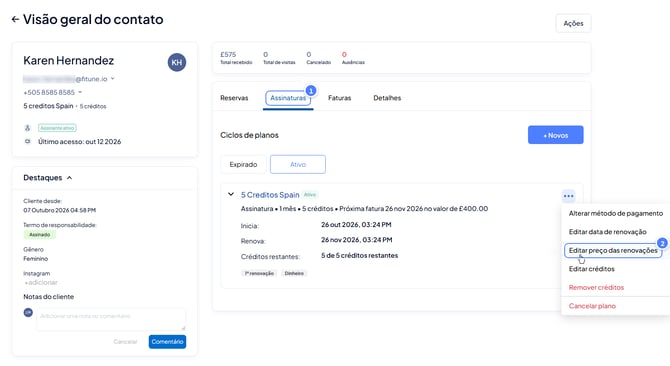670x366 pixels.
Task: Open the Assinaturas tab
Action: (x=288, y=98)
